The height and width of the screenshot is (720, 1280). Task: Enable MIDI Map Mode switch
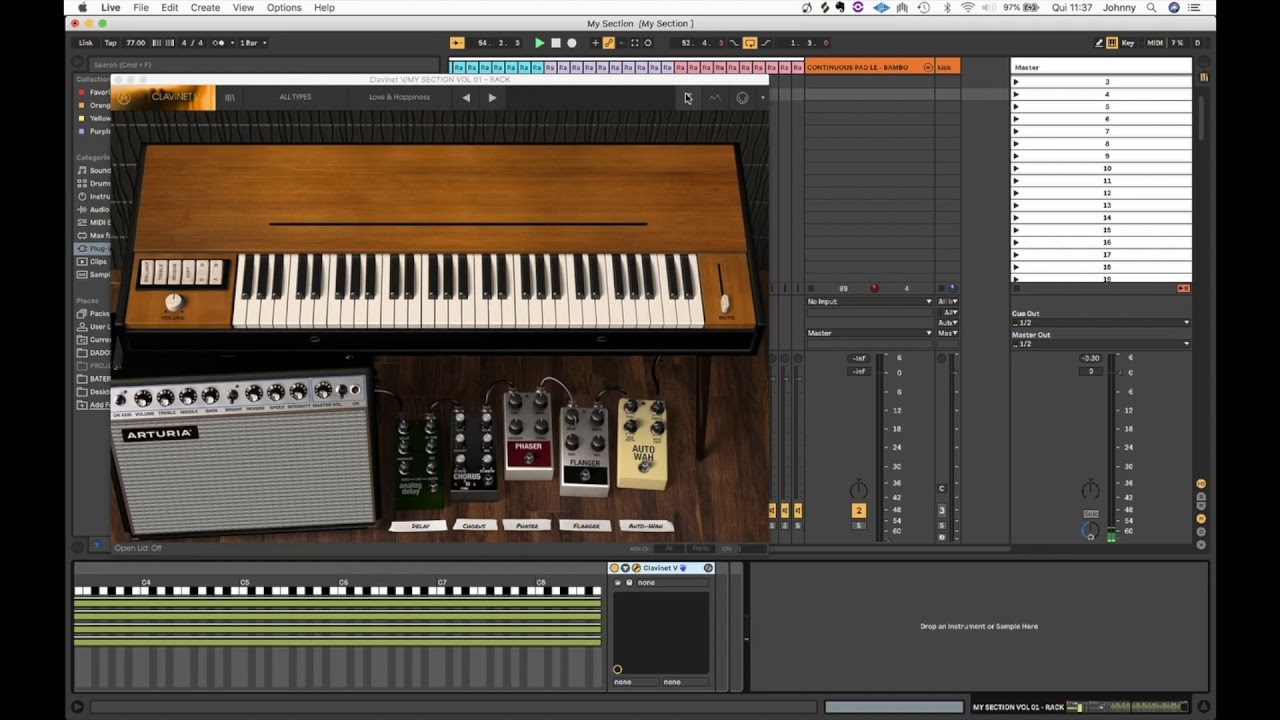pos(1155,43)
